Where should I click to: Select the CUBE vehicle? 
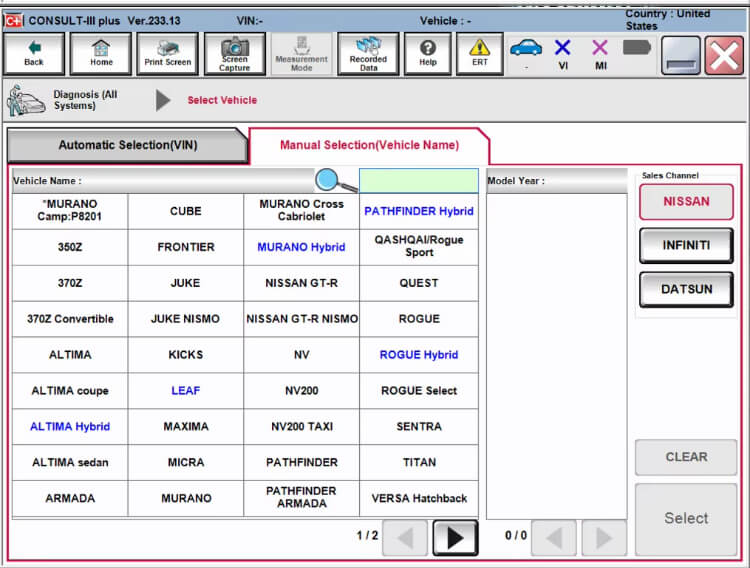pyautogui.click(x=186, y=211)
